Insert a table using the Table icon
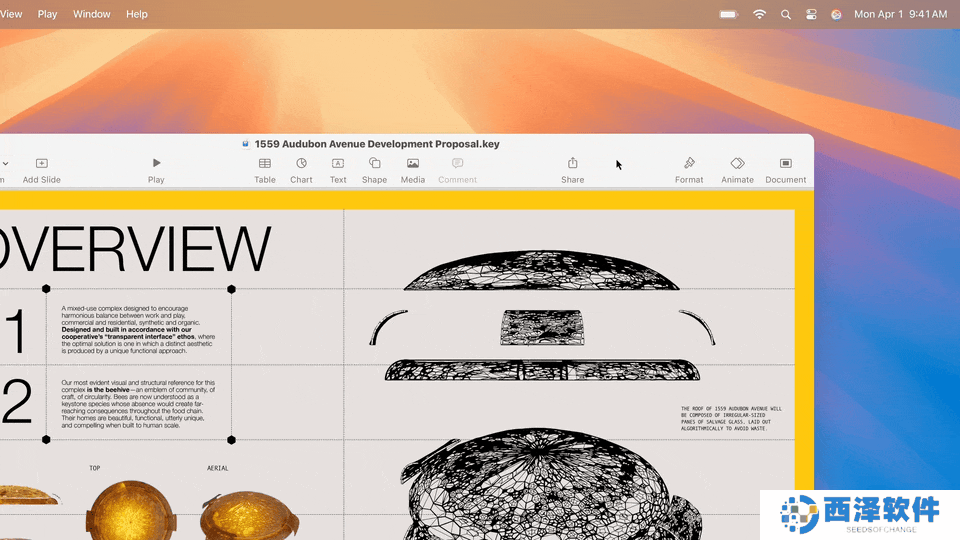Viewport: 960px width, 540px height. (x=265, y=169)
